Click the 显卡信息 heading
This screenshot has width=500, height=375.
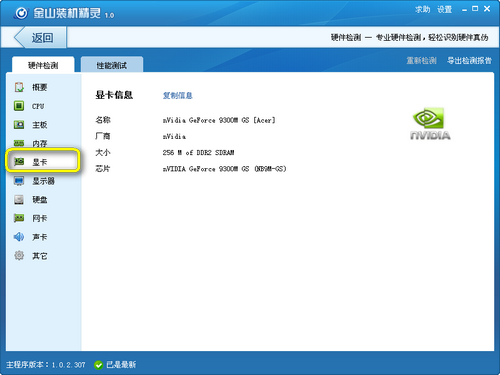click(114, 95)
